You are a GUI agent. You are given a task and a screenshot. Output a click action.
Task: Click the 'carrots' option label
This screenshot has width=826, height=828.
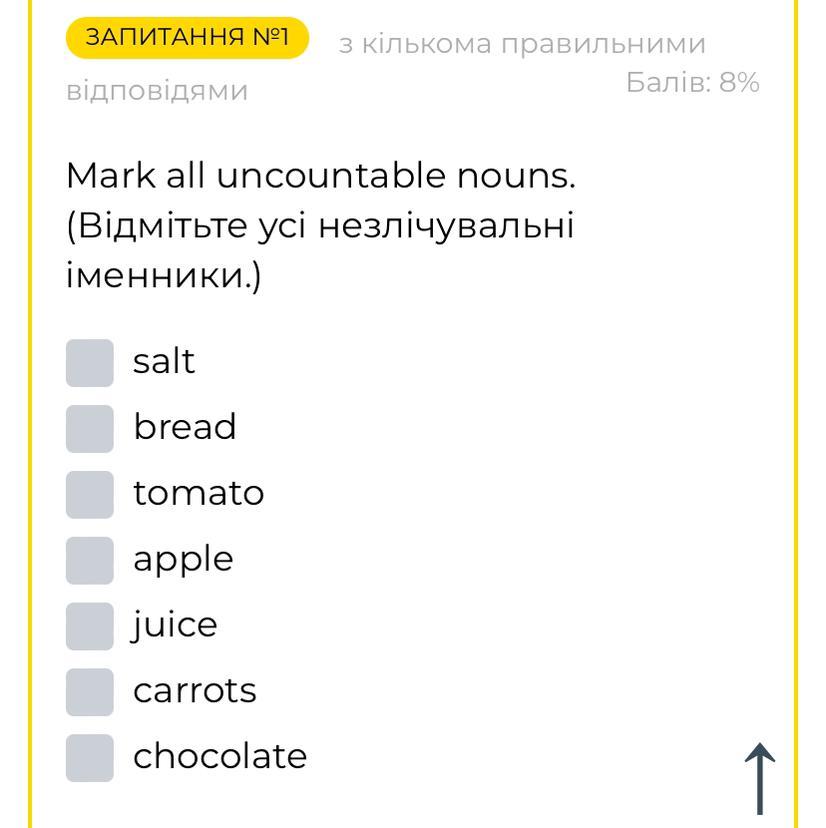[195, 691]
